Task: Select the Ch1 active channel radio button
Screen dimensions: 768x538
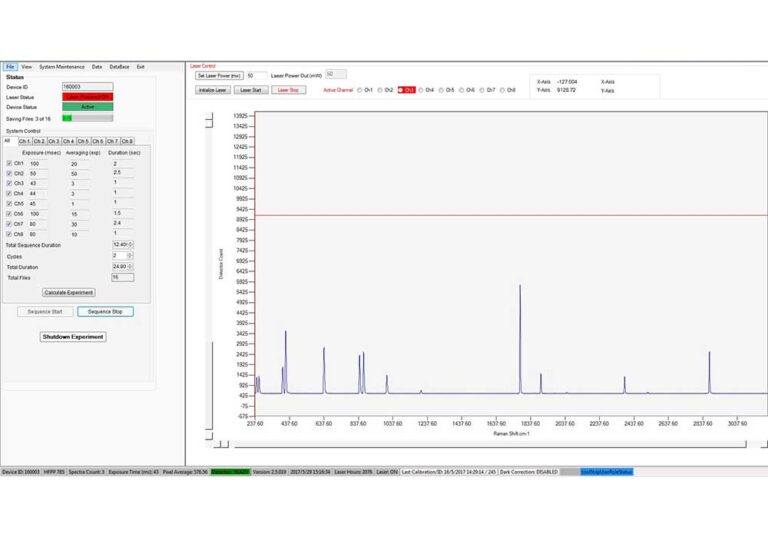Action: coord(360,90)
